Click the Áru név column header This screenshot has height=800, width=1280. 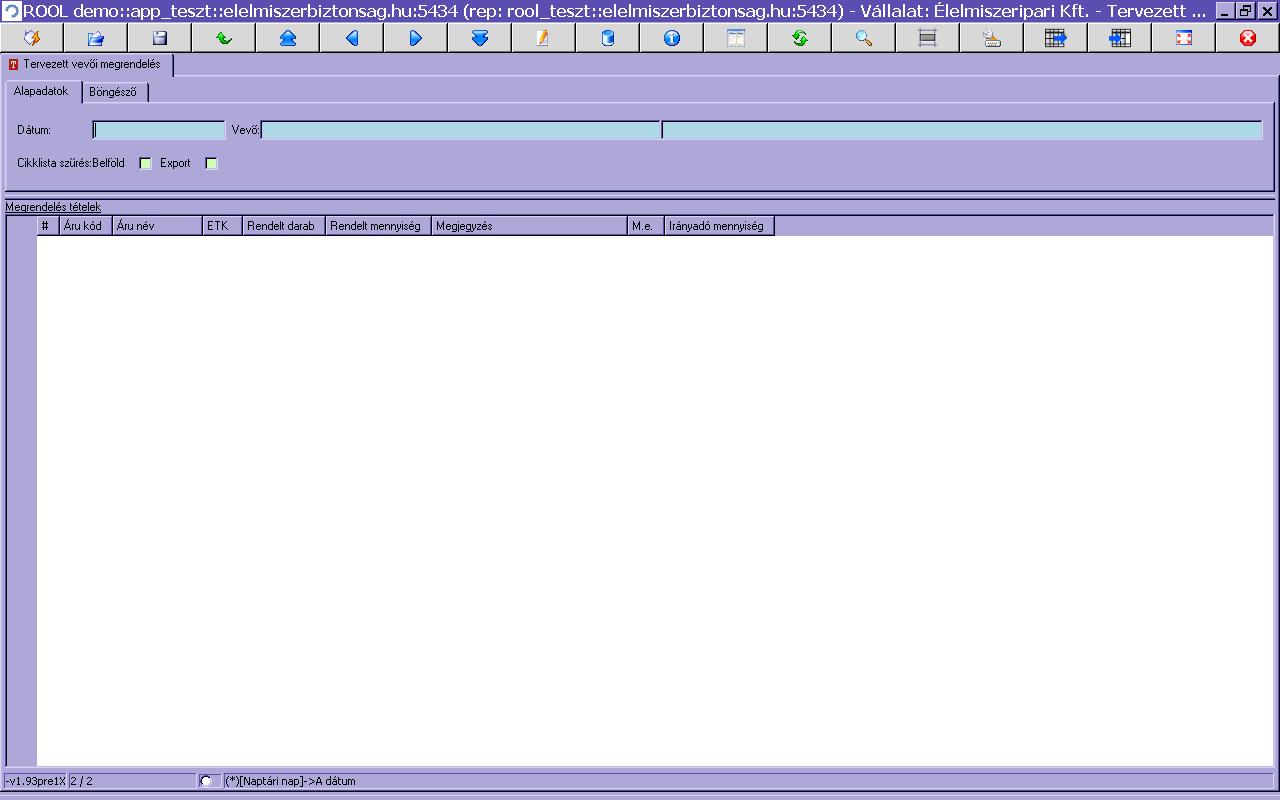coord(157,226)
